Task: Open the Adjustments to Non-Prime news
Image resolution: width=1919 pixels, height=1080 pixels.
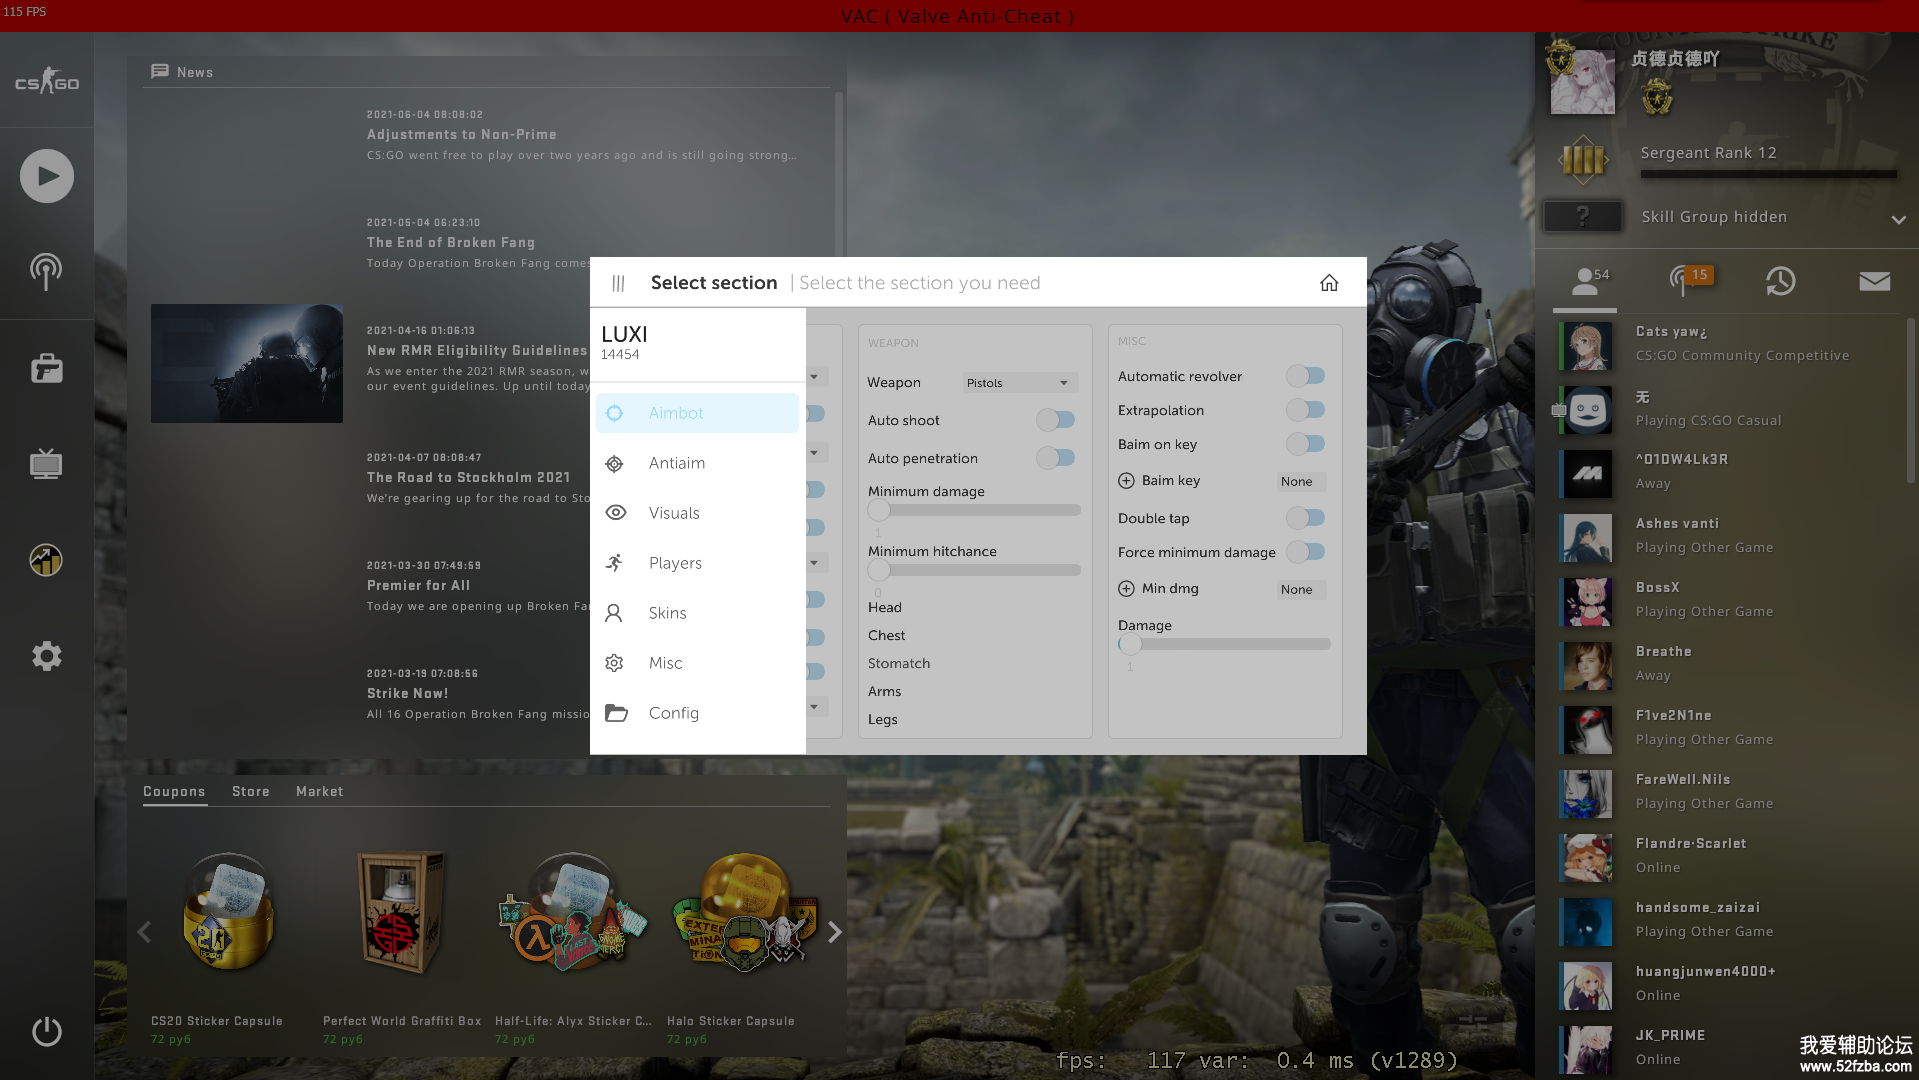Action: pyautogui.click(x=461, y=134)
